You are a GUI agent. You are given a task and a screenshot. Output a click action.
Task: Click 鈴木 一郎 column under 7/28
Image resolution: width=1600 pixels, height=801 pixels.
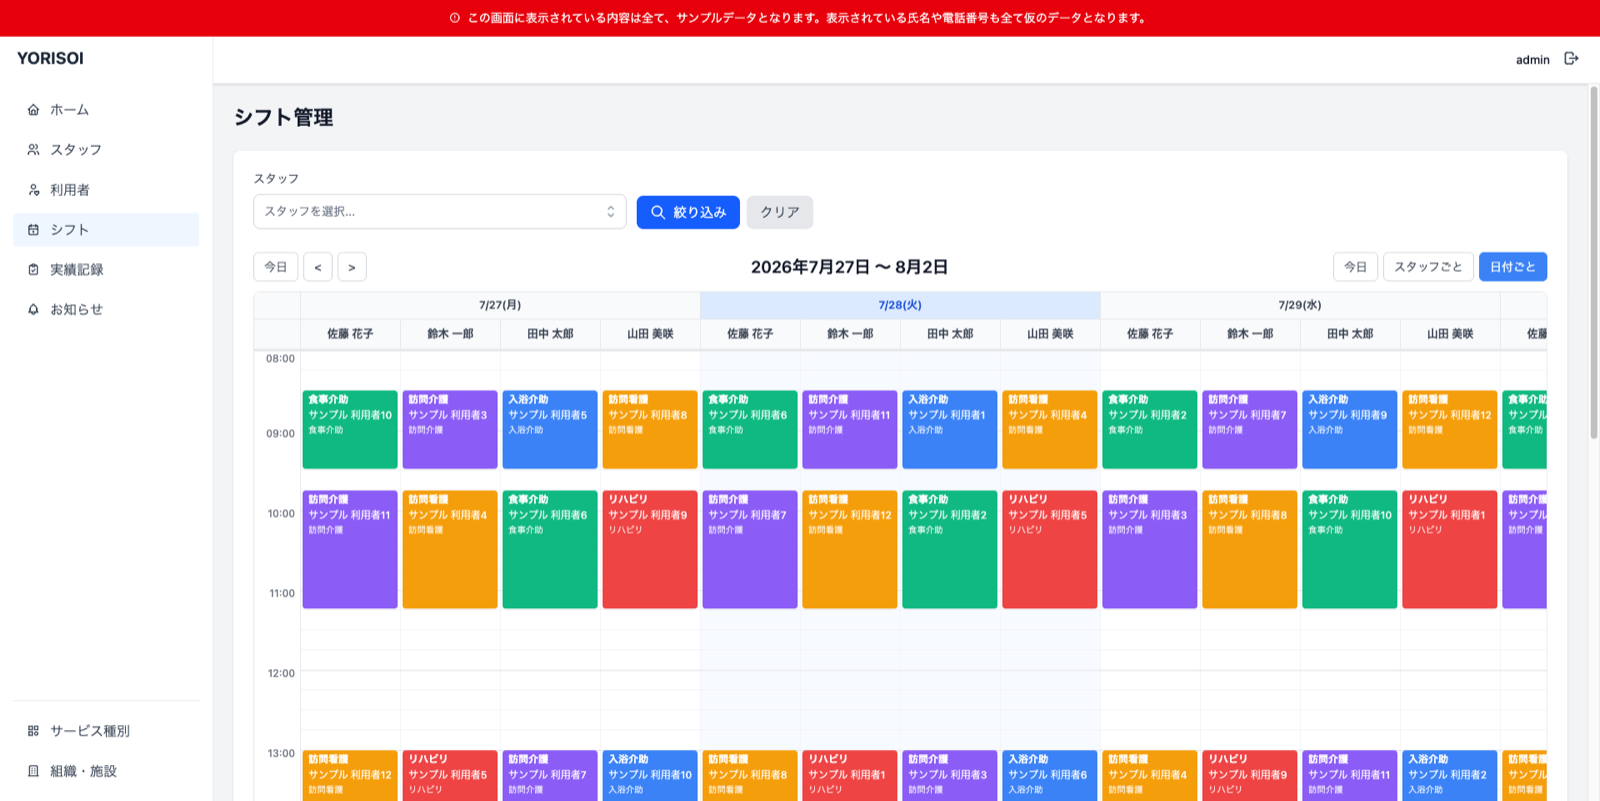850,334
